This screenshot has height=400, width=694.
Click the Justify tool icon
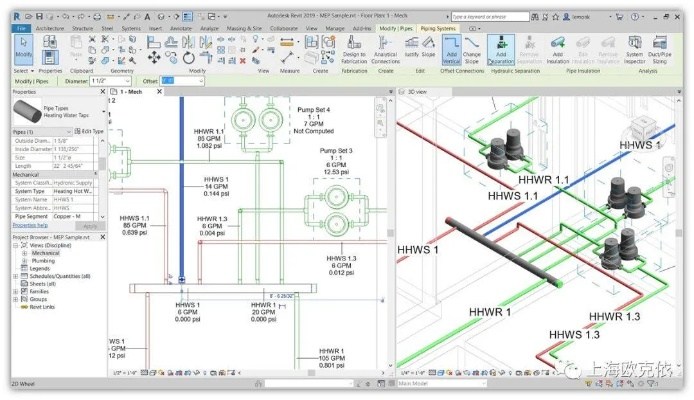[x=411, y=48]
